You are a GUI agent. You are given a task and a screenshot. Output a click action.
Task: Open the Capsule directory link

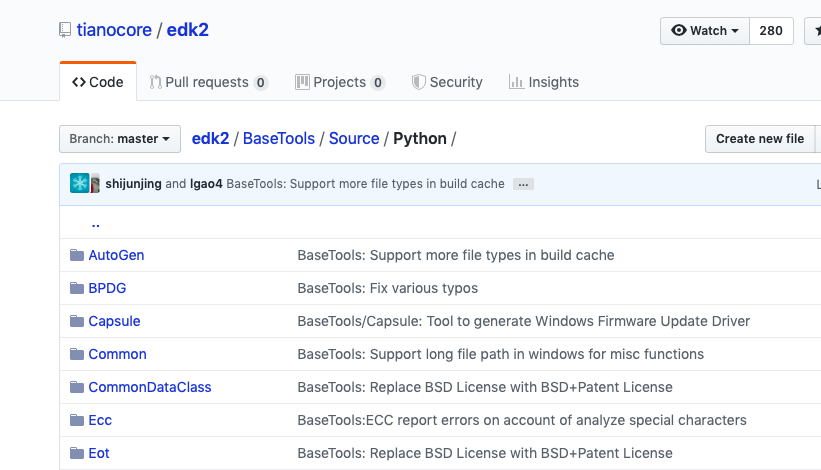(x=114, y=321)
